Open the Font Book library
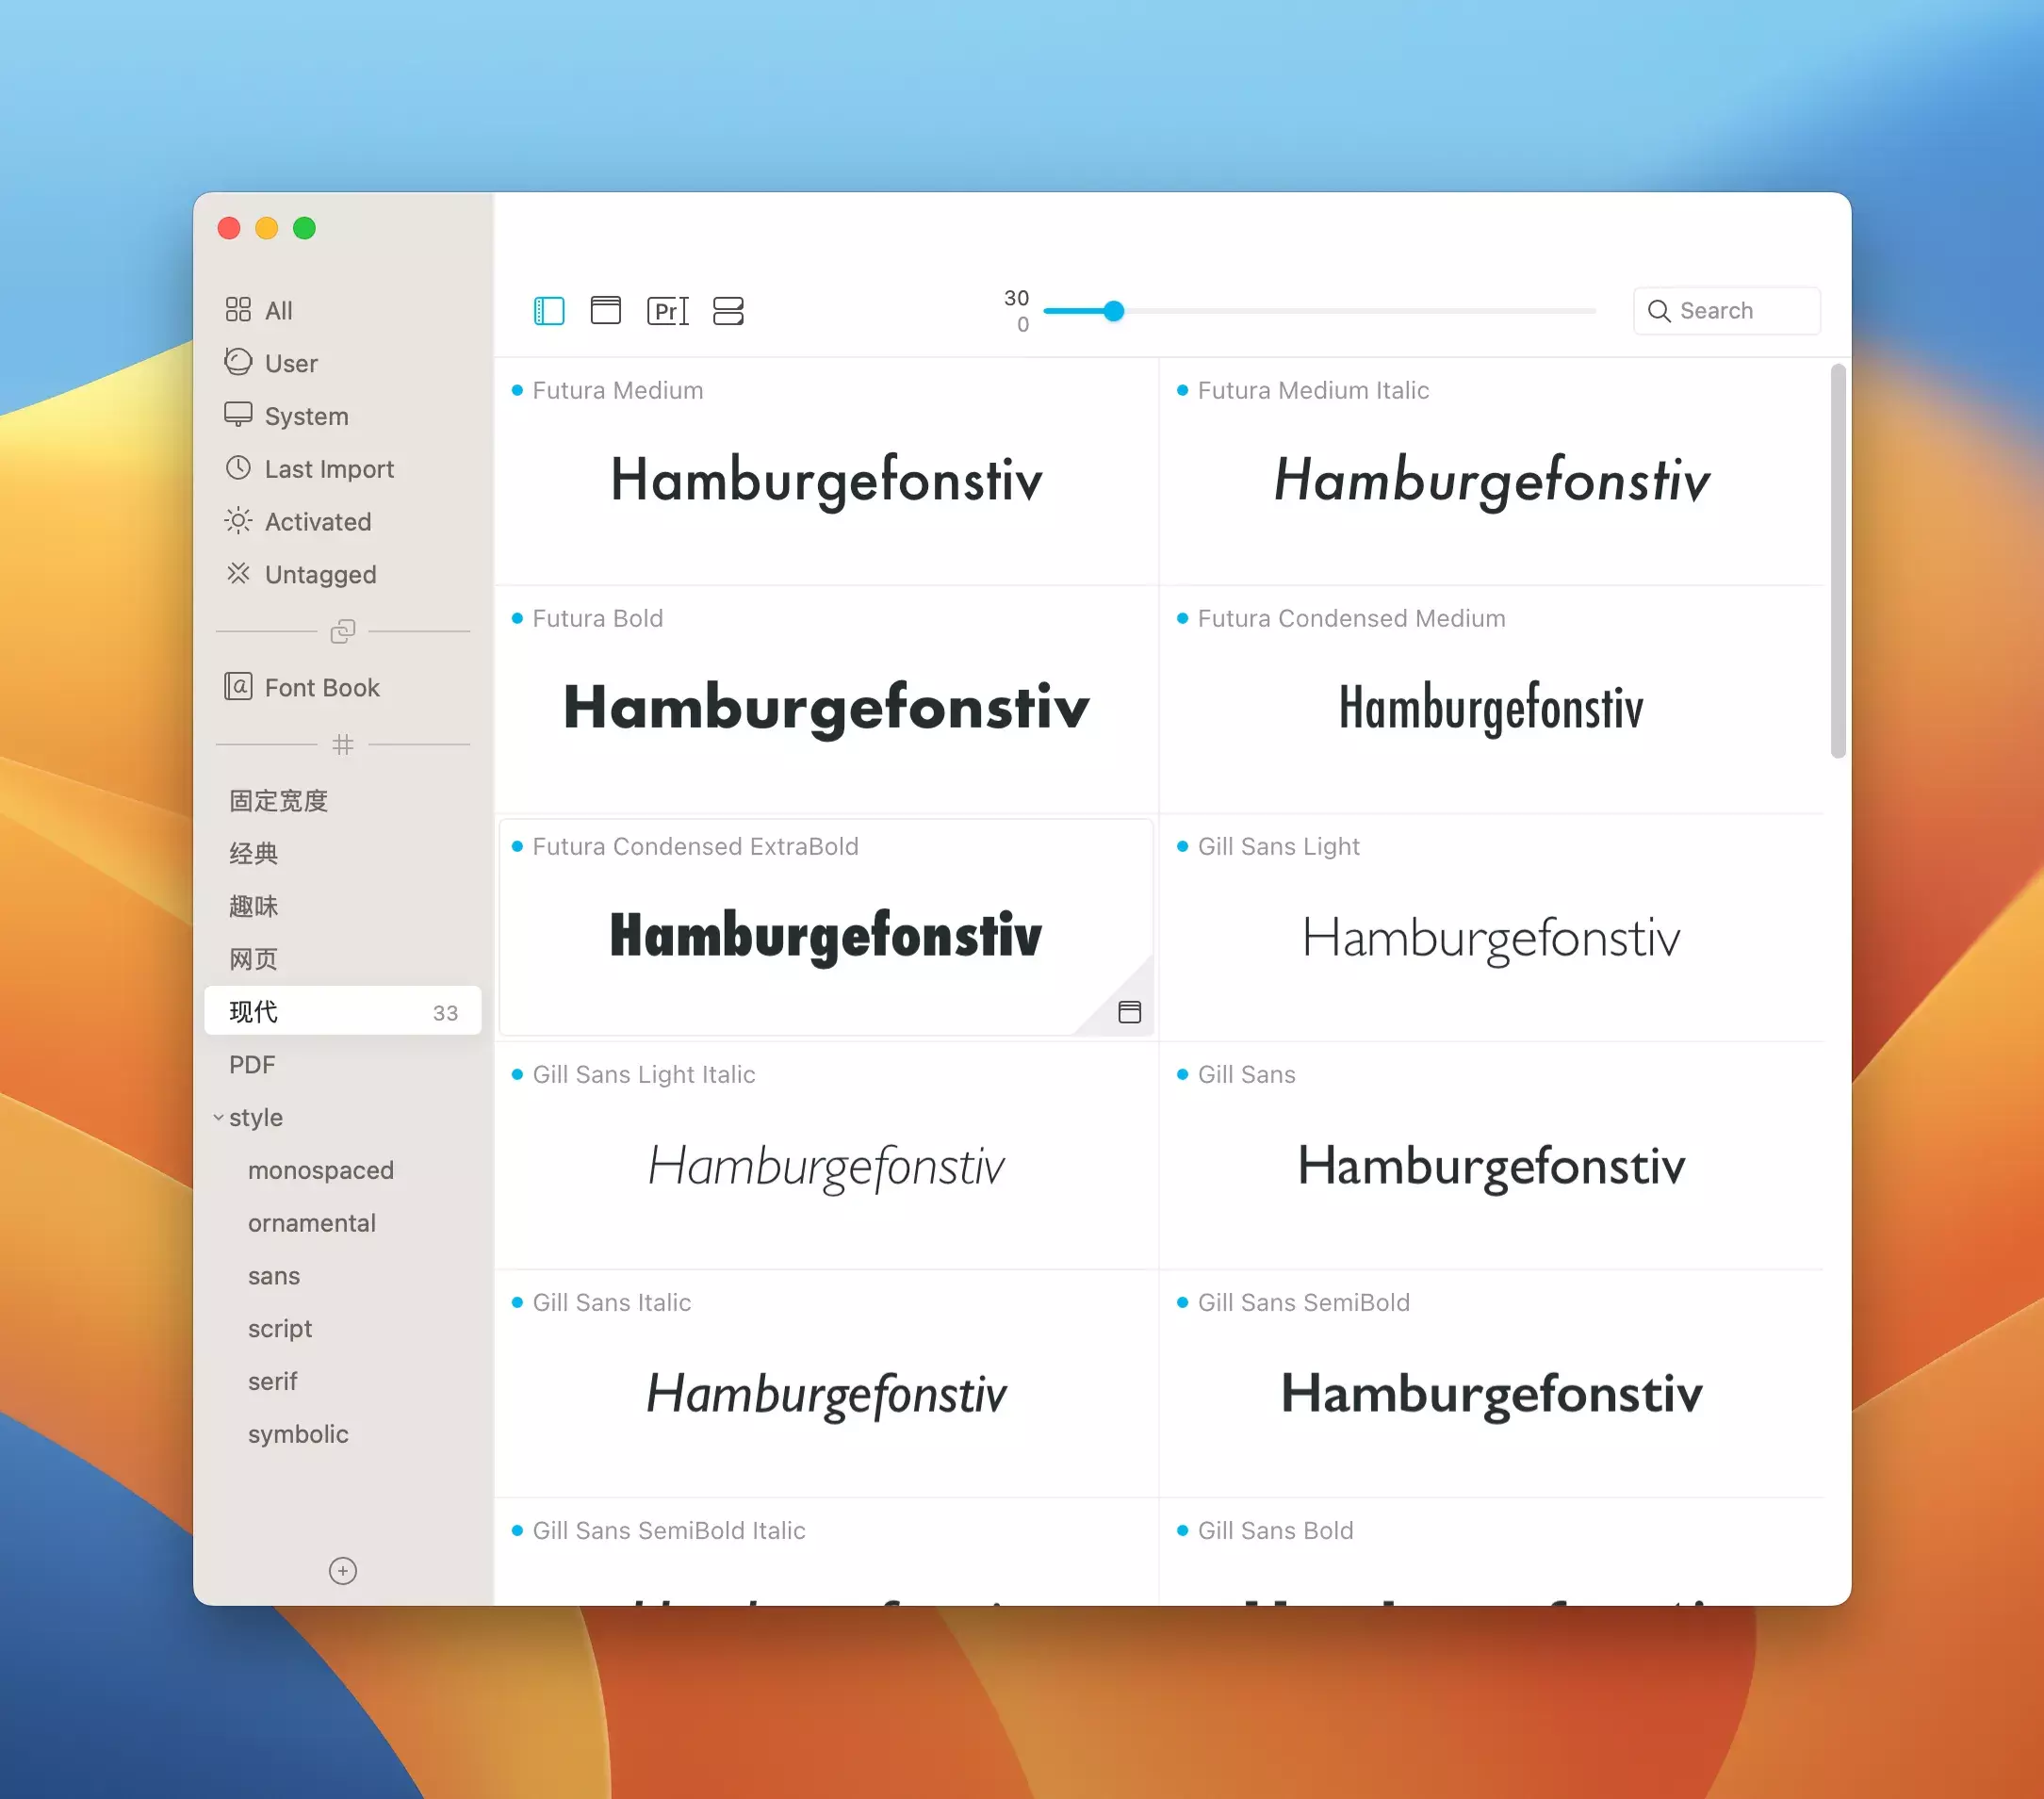This screenshot has width=2044, height=1799. [321, 687]
